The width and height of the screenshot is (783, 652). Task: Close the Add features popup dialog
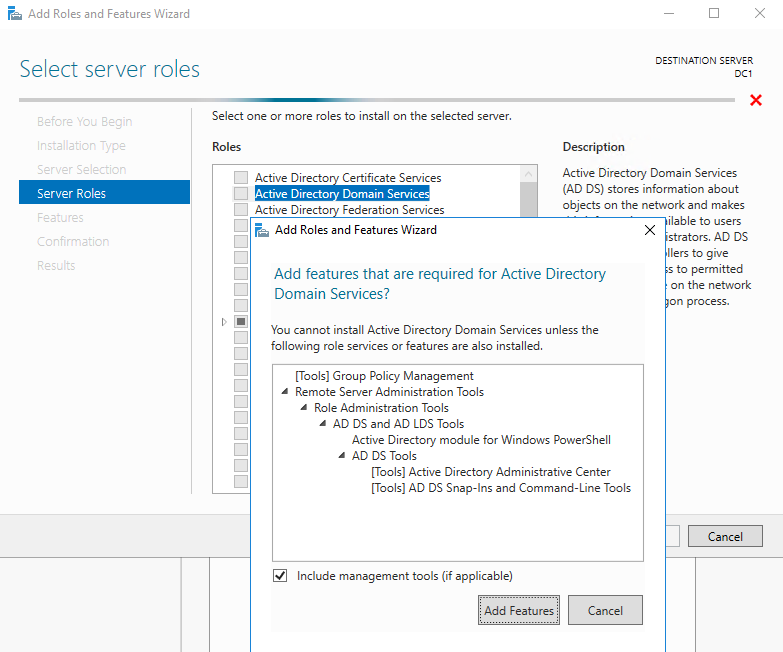(x=650, y=230)
